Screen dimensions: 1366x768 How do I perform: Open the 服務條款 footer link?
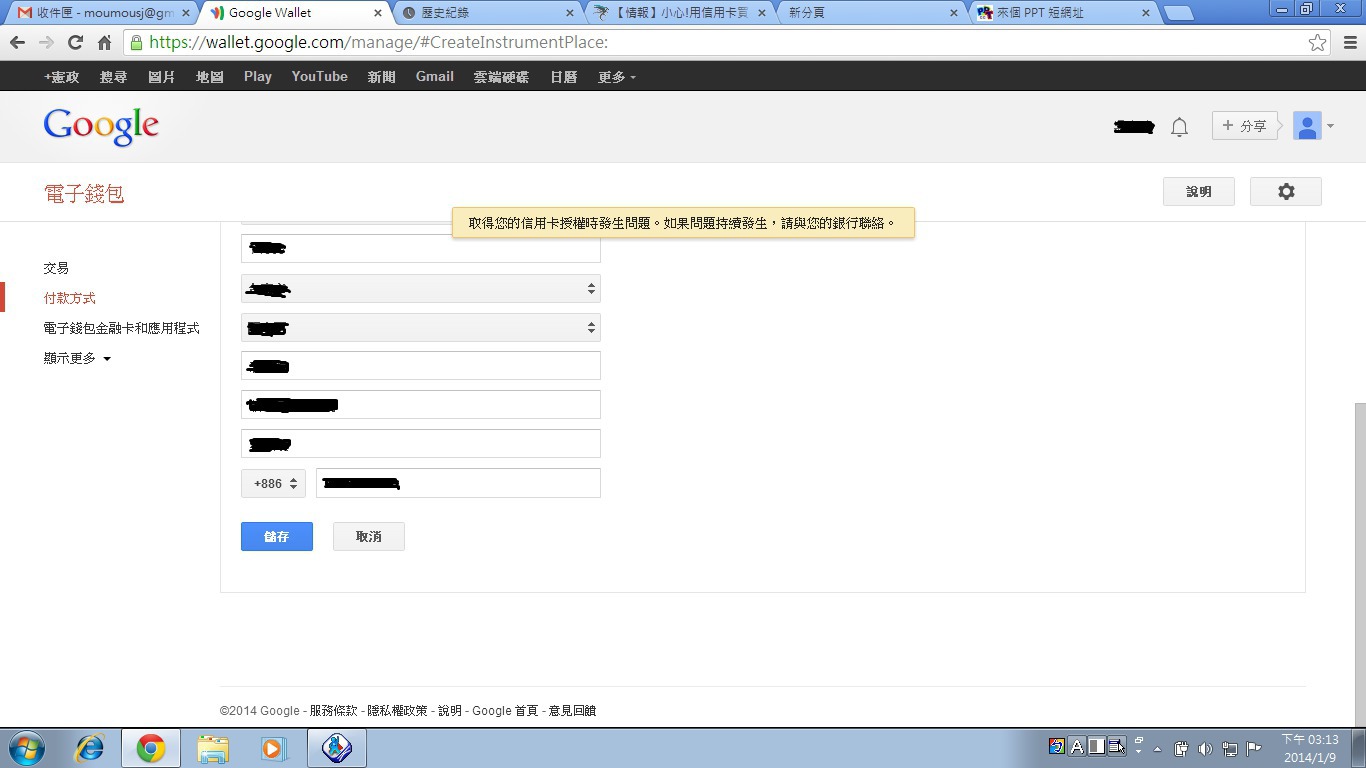tap(334, 711)
